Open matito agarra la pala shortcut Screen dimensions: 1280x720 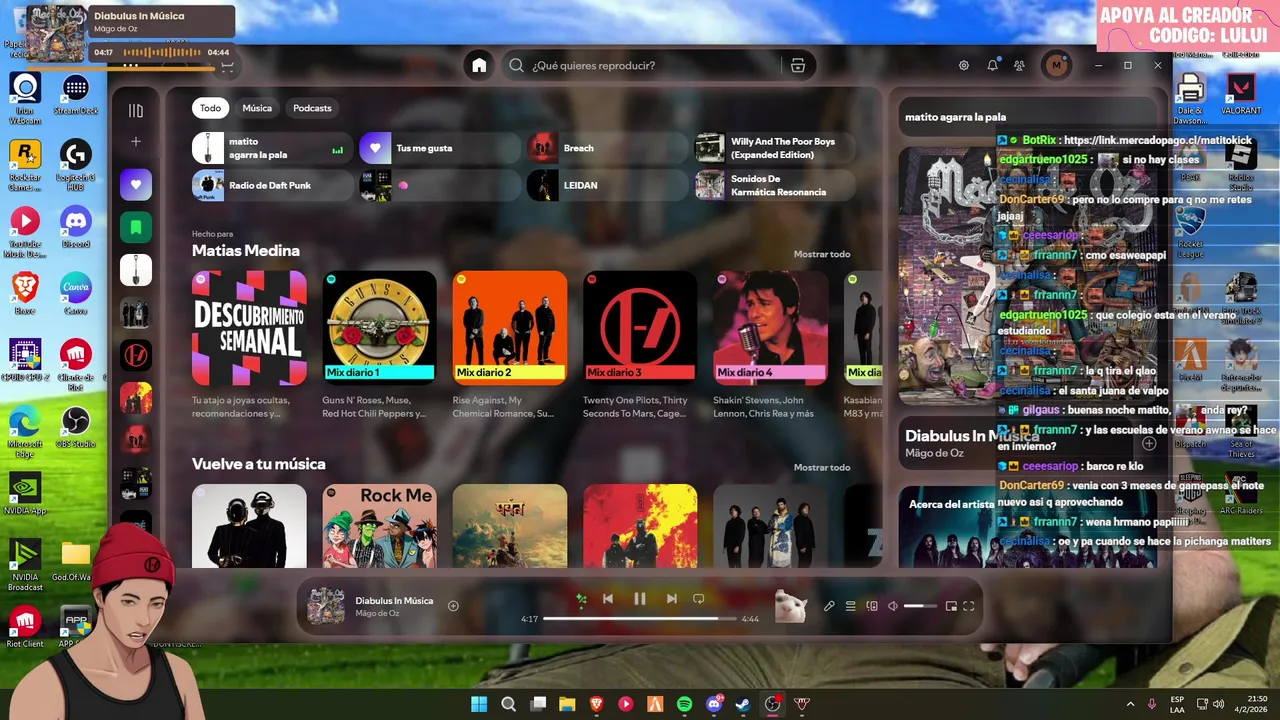point(272,148)
